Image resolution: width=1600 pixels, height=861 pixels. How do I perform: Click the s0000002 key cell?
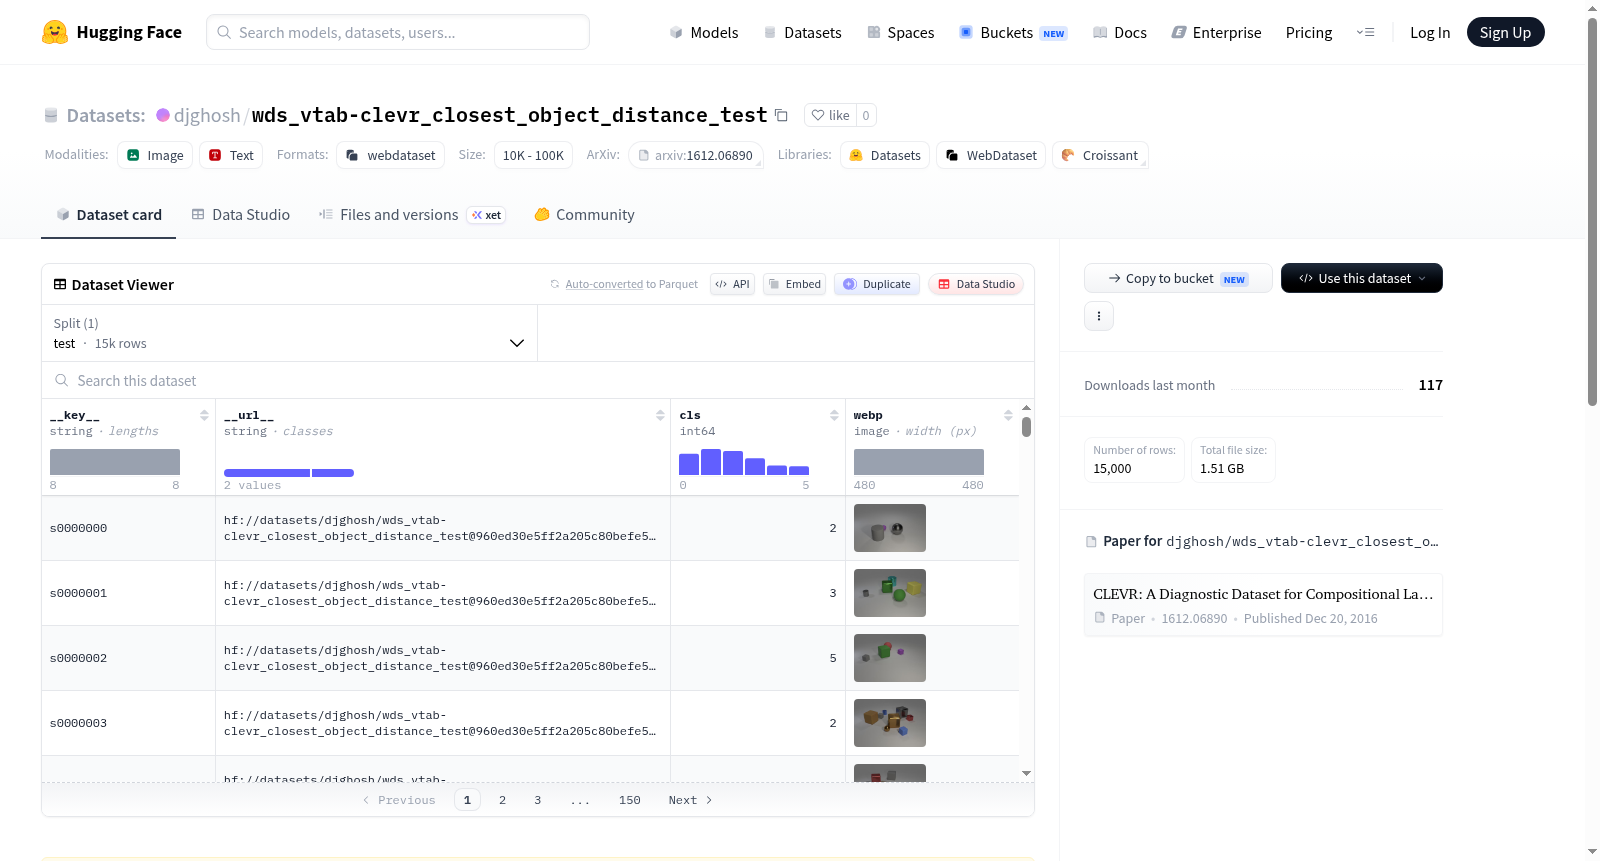click(x=129, y=658)
